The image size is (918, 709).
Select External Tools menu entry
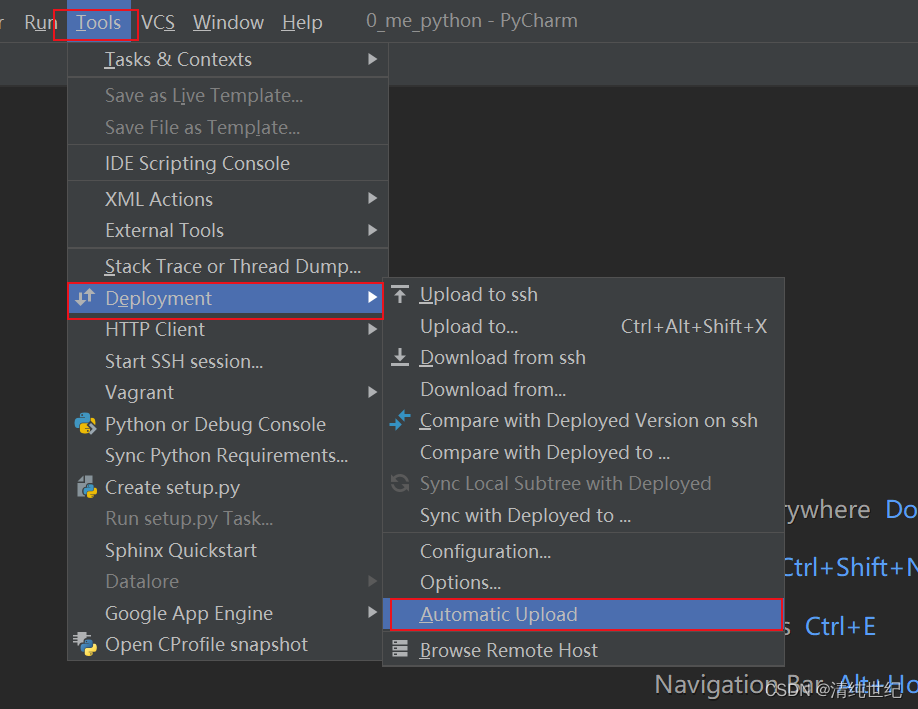pyautogui.click(x=228, y=230)
